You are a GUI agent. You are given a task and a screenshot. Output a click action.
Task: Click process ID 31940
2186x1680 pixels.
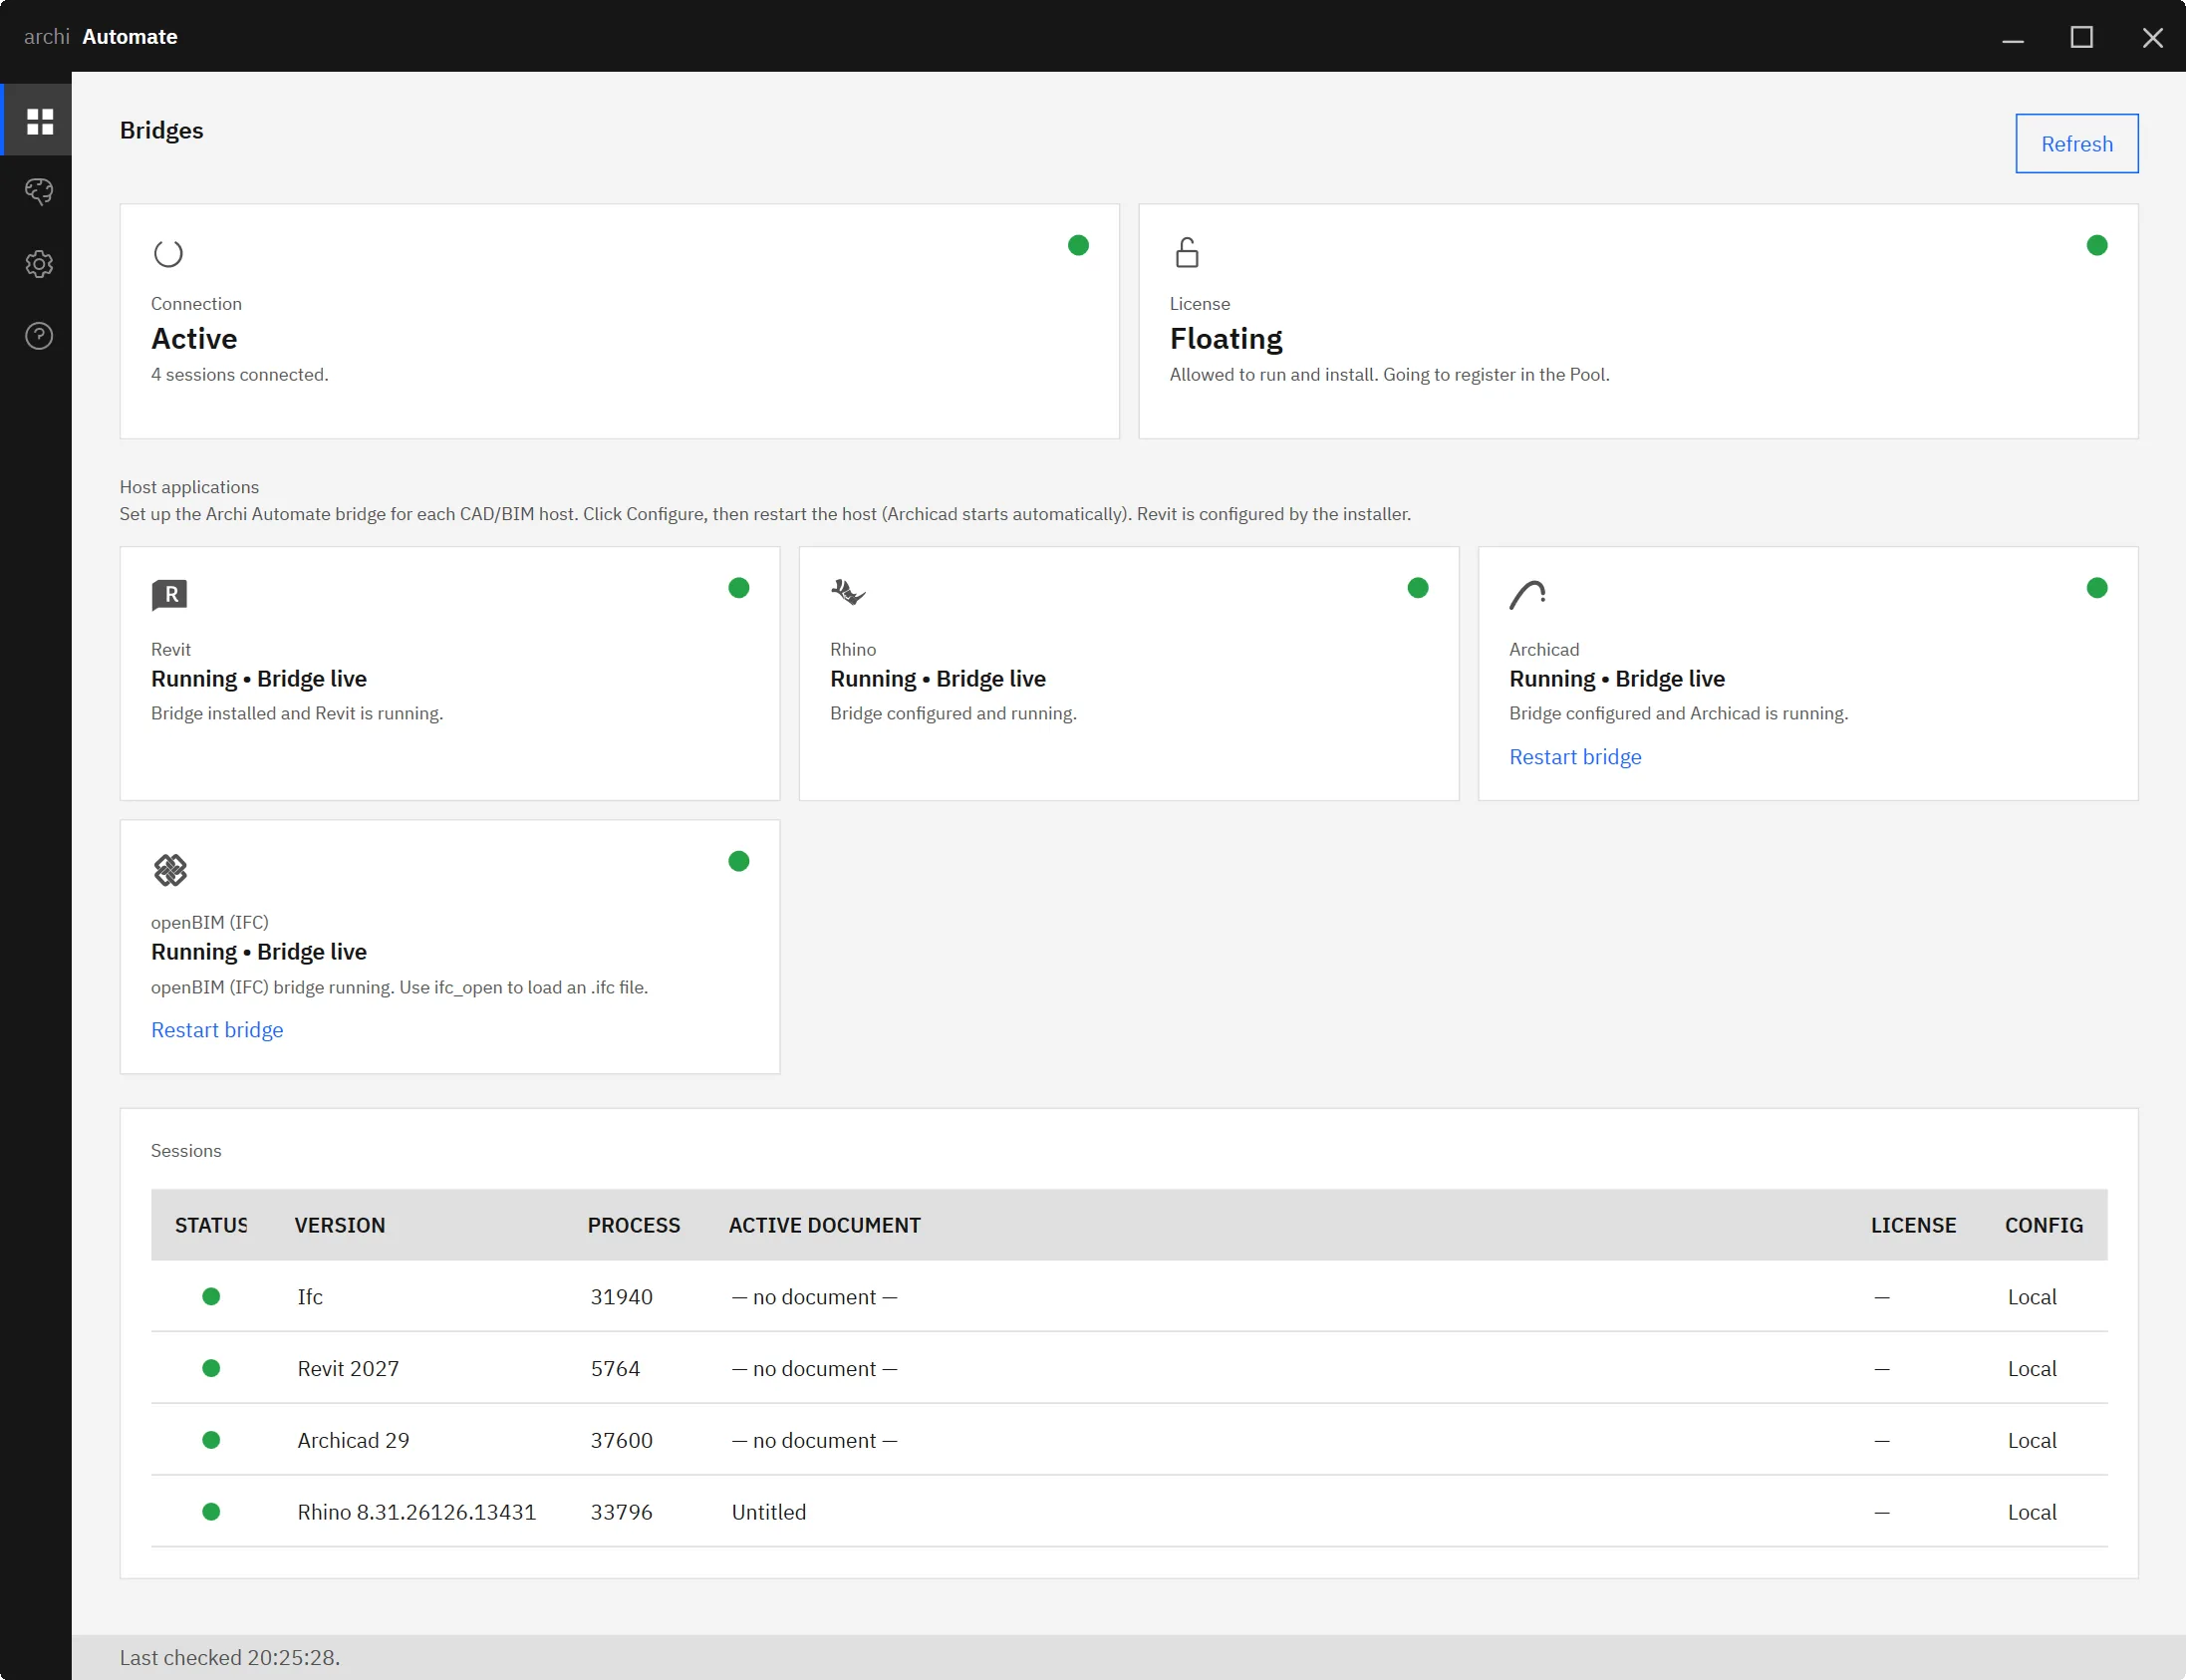coord(621,1297)
